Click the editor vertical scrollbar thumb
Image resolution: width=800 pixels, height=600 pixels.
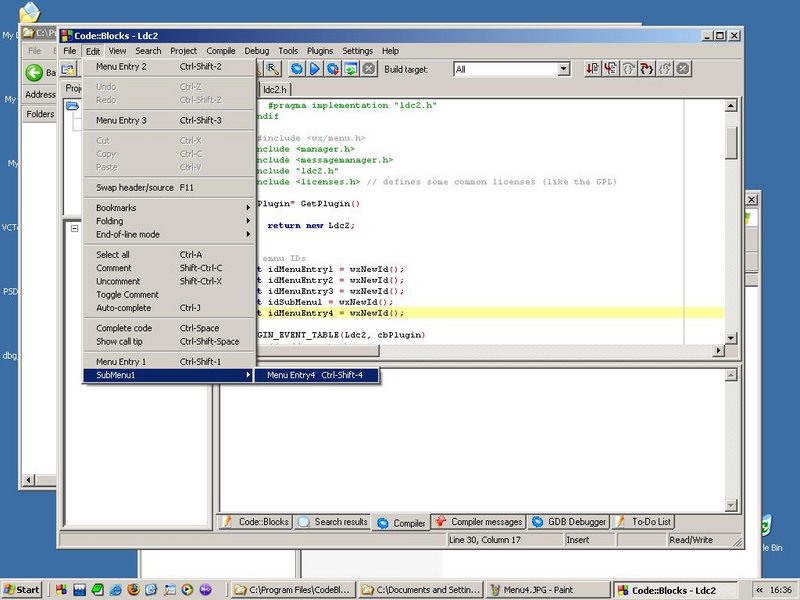pyautogui.click(x=731, y=142)
